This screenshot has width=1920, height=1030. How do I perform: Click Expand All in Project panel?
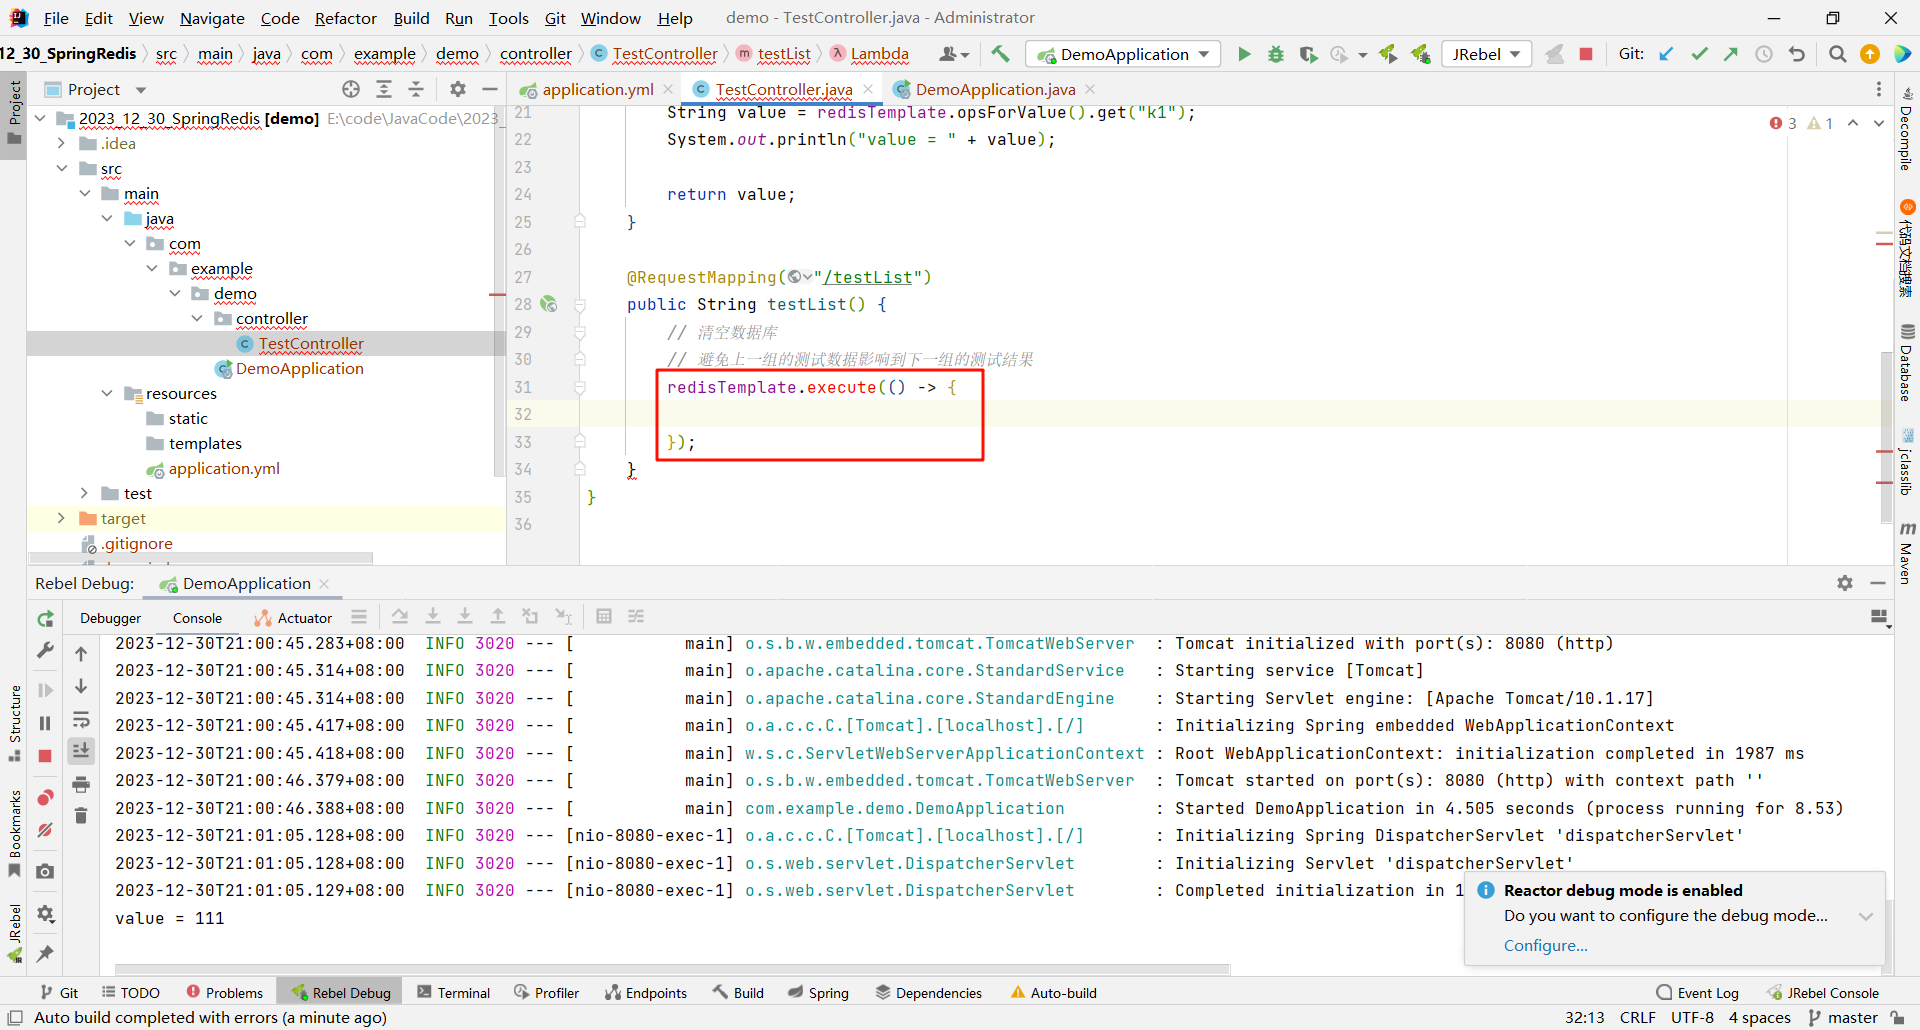tap(384, 89)
